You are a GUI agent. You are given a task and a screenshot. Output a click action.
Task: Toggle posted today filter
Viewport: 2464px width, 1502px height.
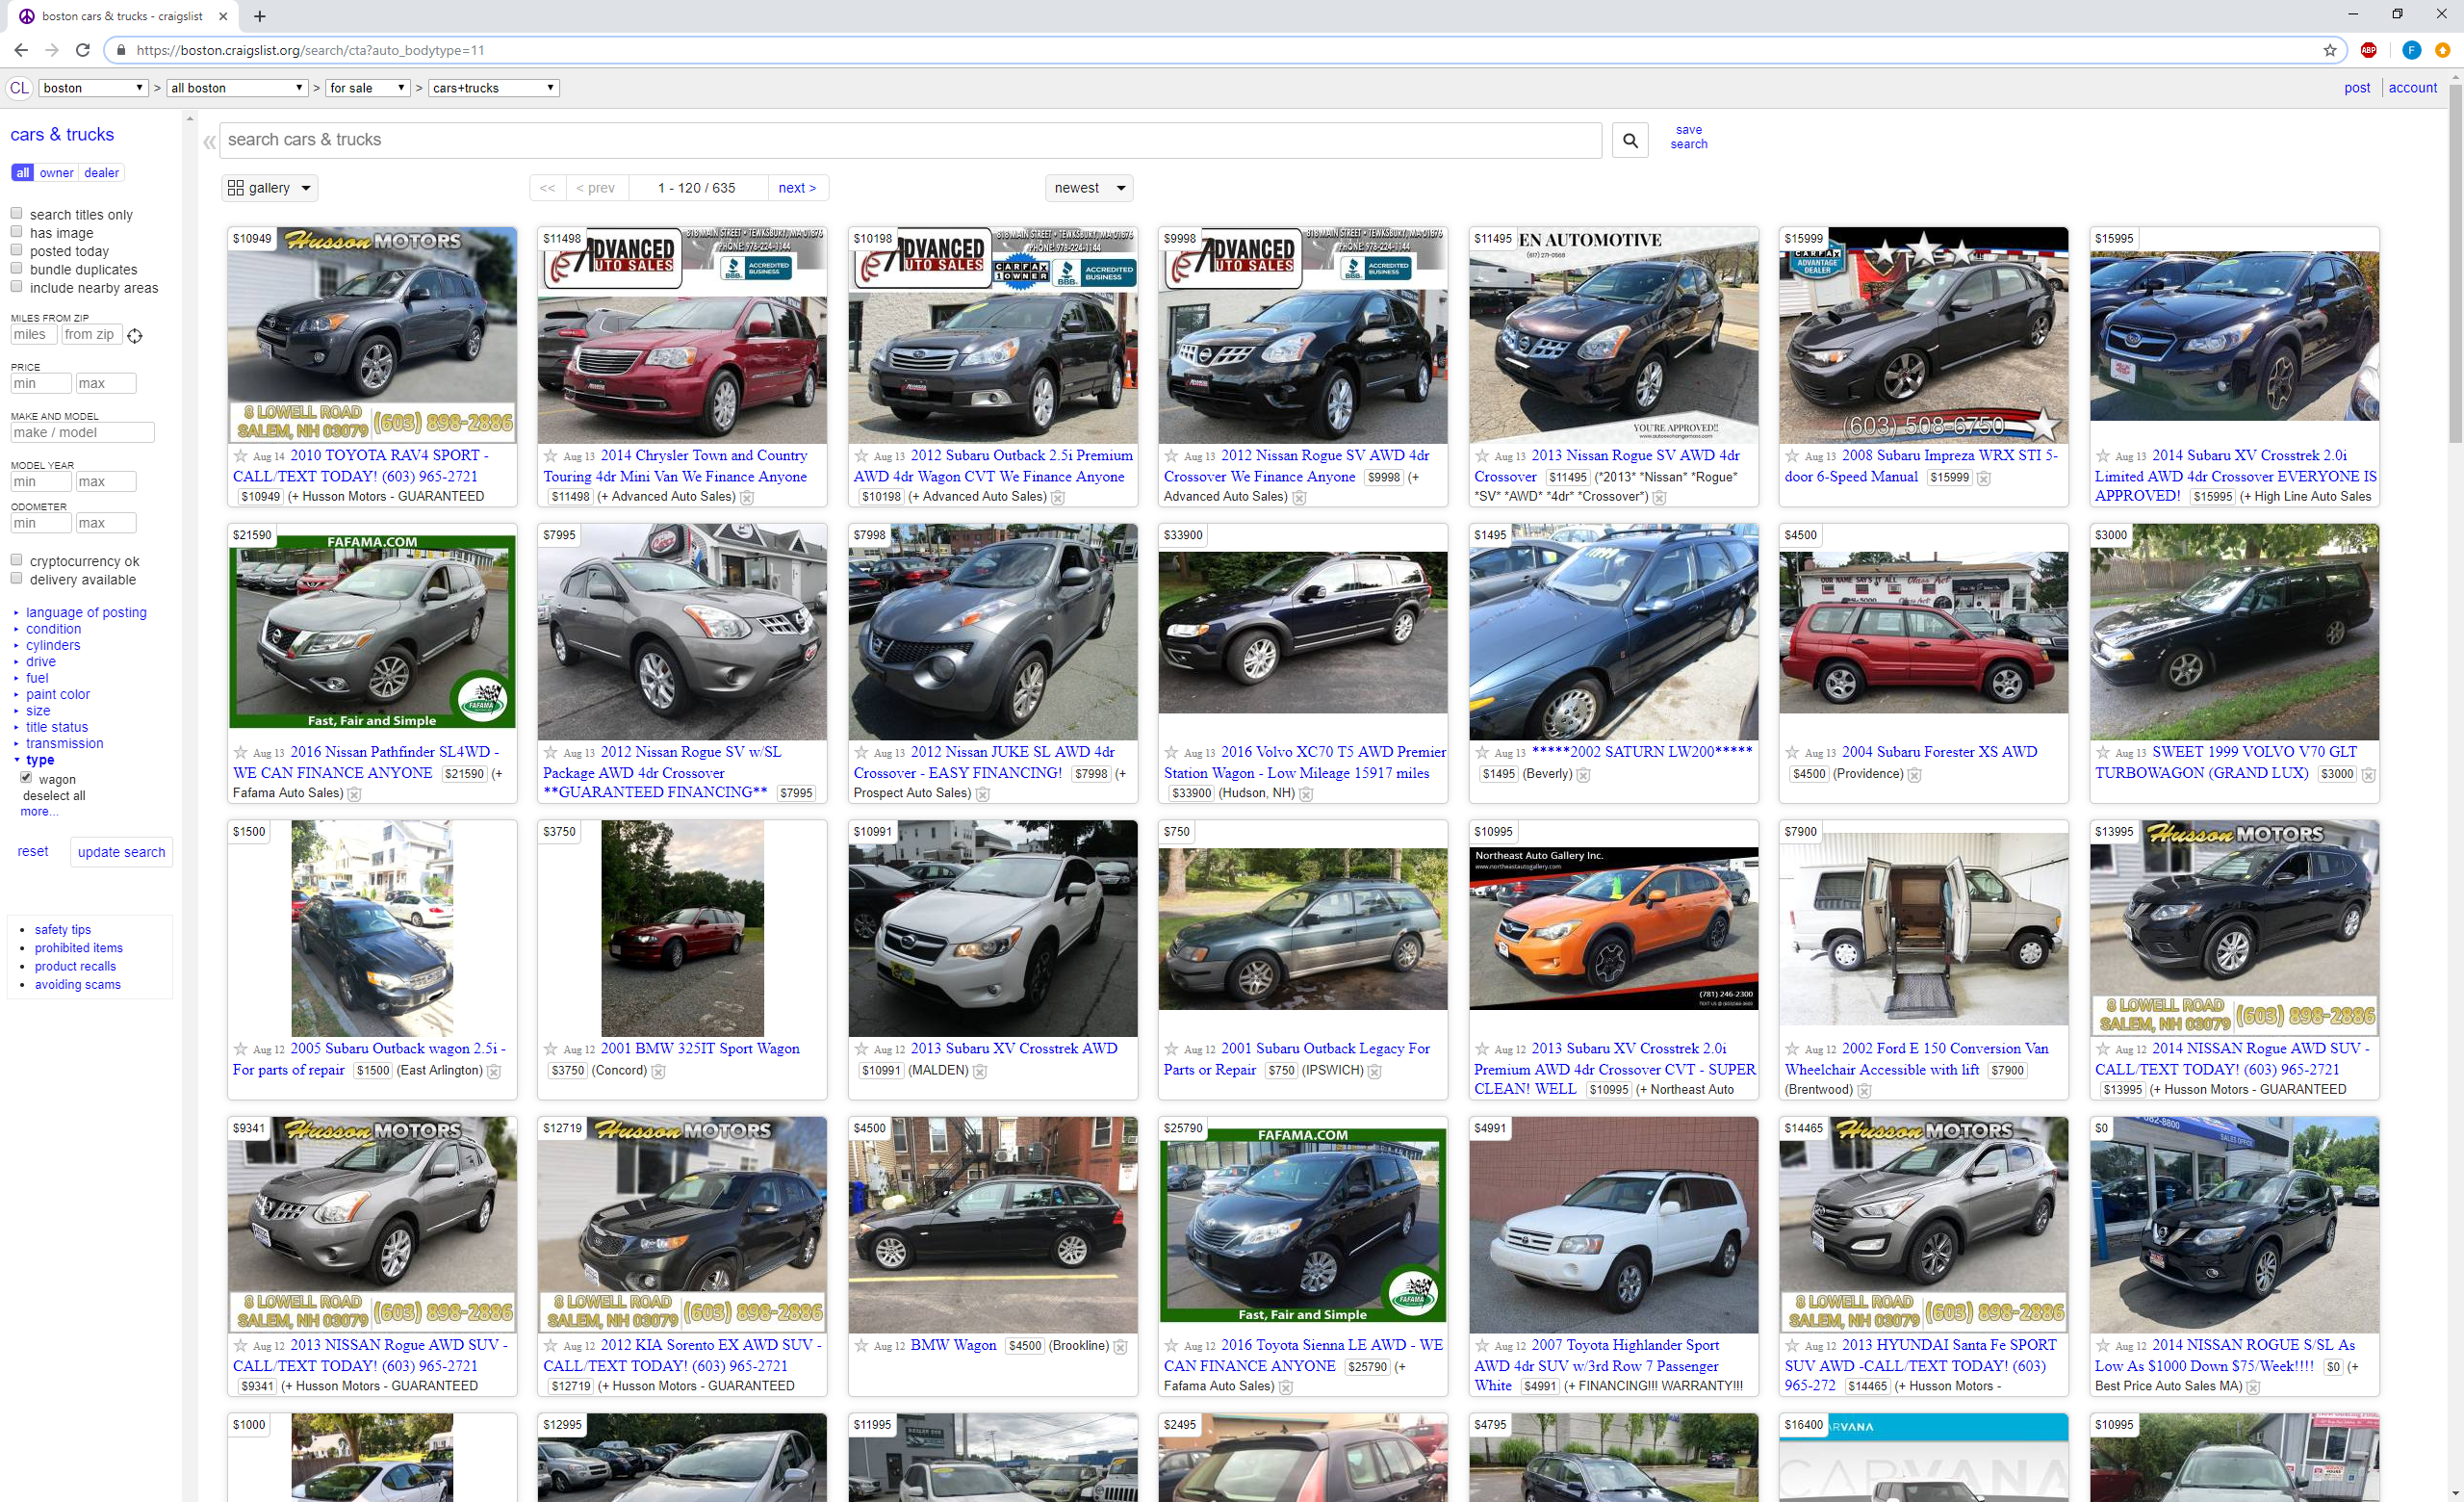tap(16, 250)
